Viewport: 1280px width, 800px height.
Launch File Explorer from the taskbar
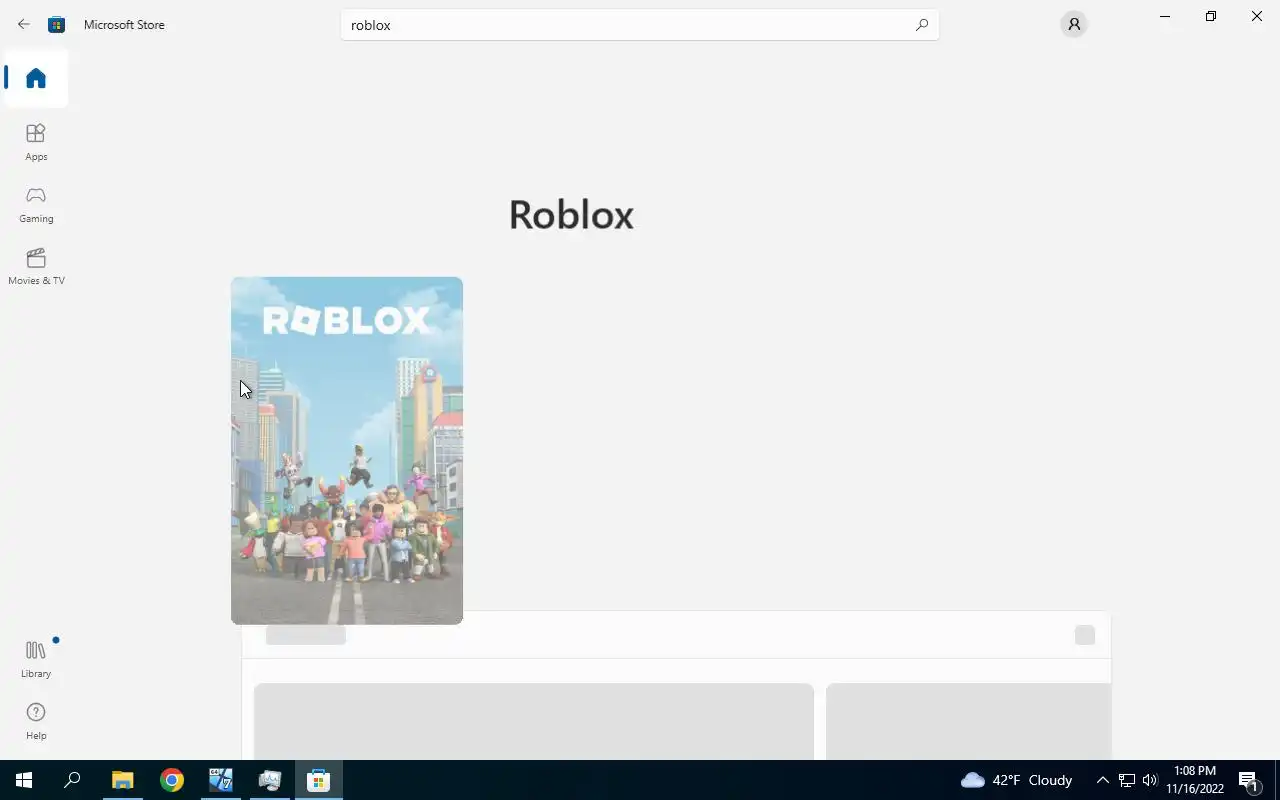pos(122,780)
